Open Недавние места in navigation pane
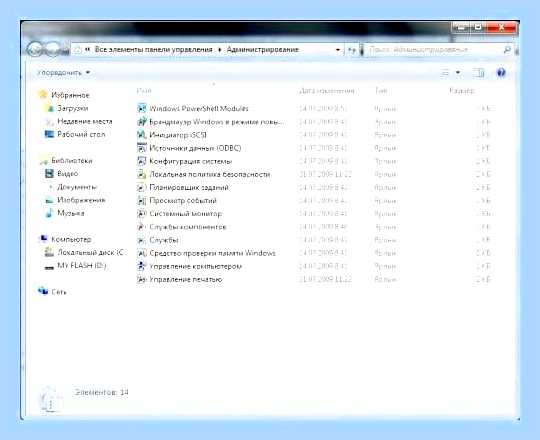540x440 pixels. pyautogui.click(x=85, y=121)
